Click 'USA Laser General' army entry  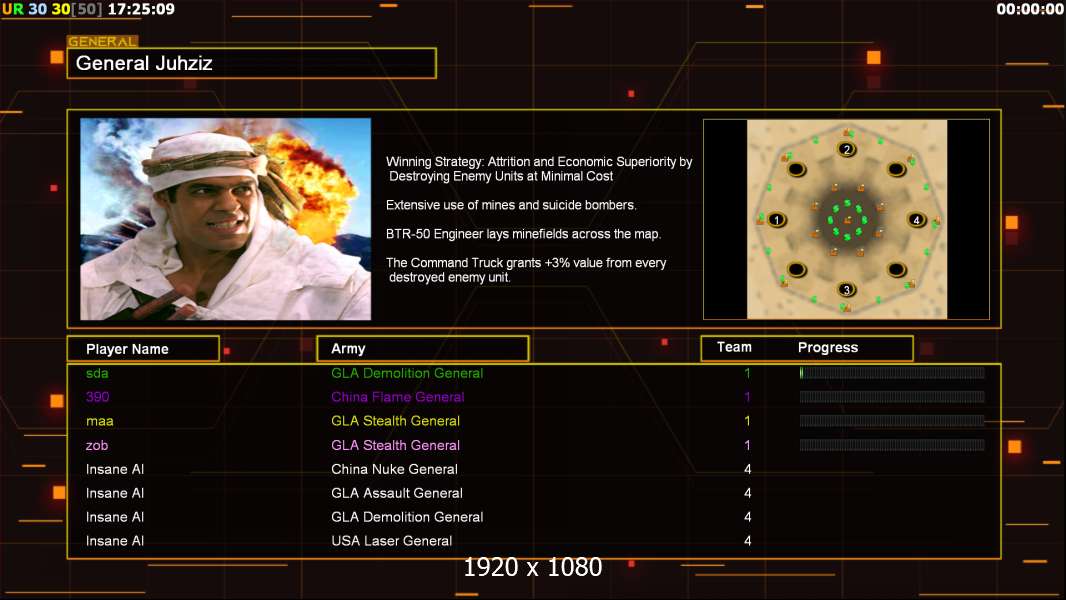[x=392, y=541]
